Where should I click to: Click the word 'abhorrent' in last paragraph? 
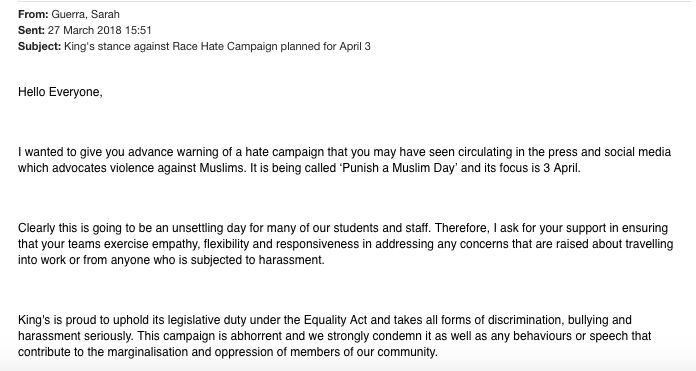click(x=257, y=336)
